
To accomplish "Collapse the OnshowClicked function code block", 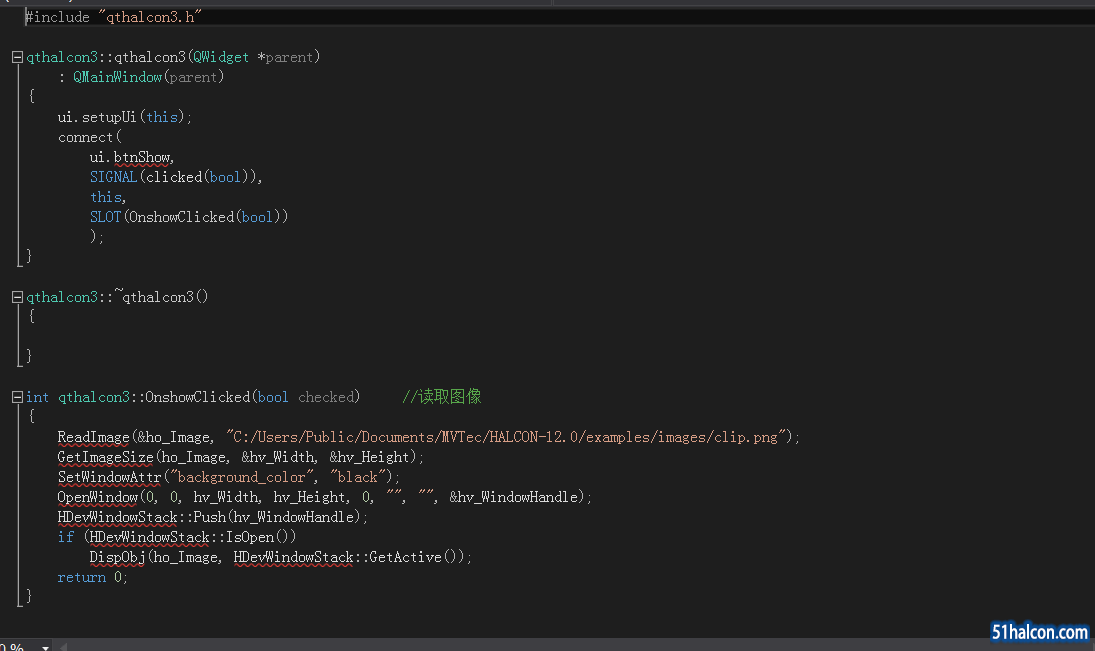I will coord(17,397).
